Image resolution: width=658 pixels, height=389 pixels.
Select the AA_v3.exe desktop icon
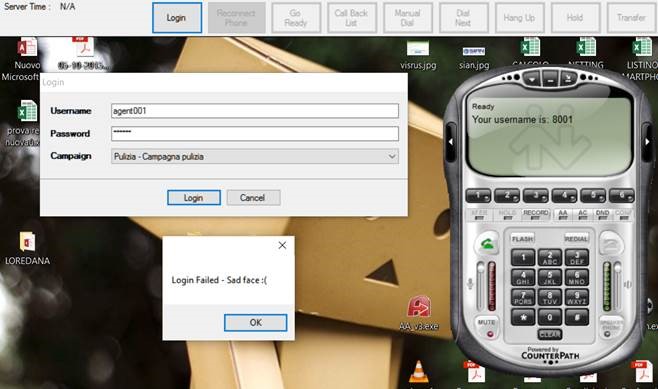(x=419, y=313)
